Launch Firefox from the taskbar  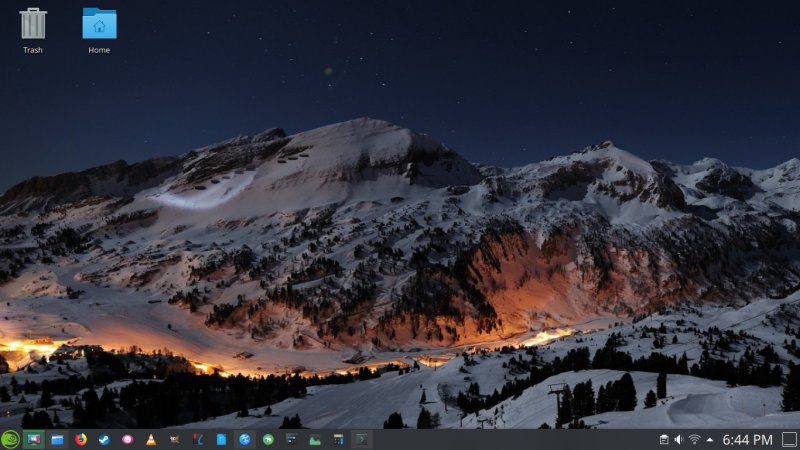click(81, 439)
